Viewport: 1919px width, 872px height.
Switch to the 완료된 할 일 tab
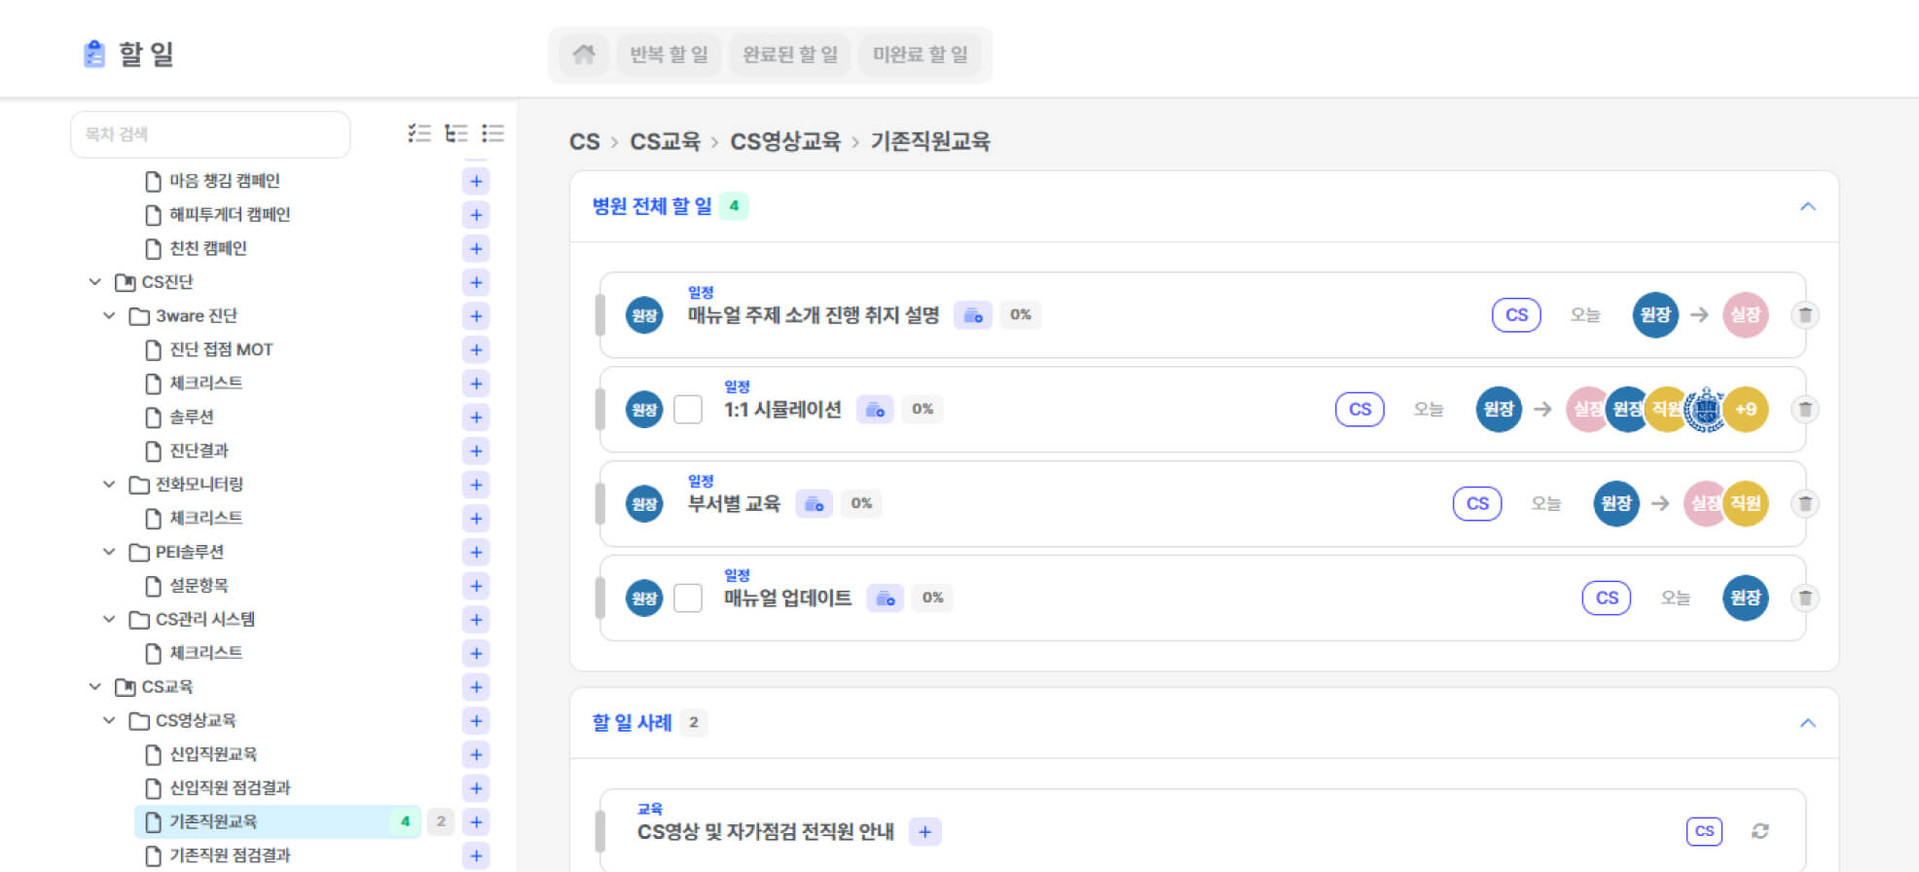790,54
